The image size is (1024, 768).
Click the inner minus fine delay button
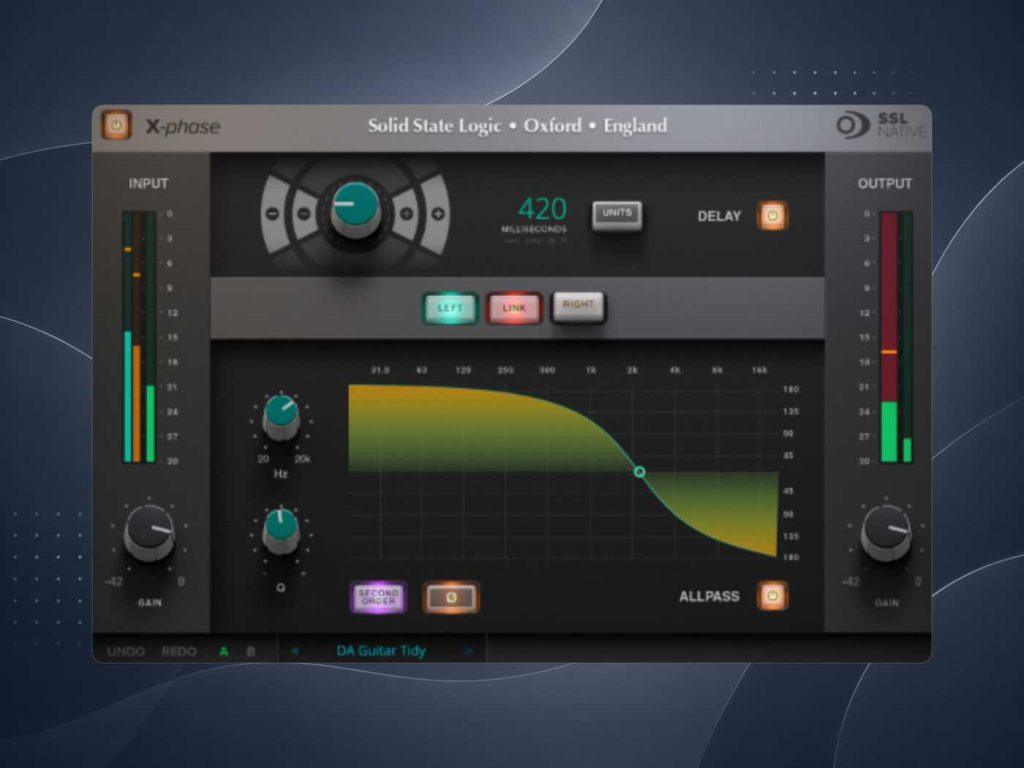(303, 214)
